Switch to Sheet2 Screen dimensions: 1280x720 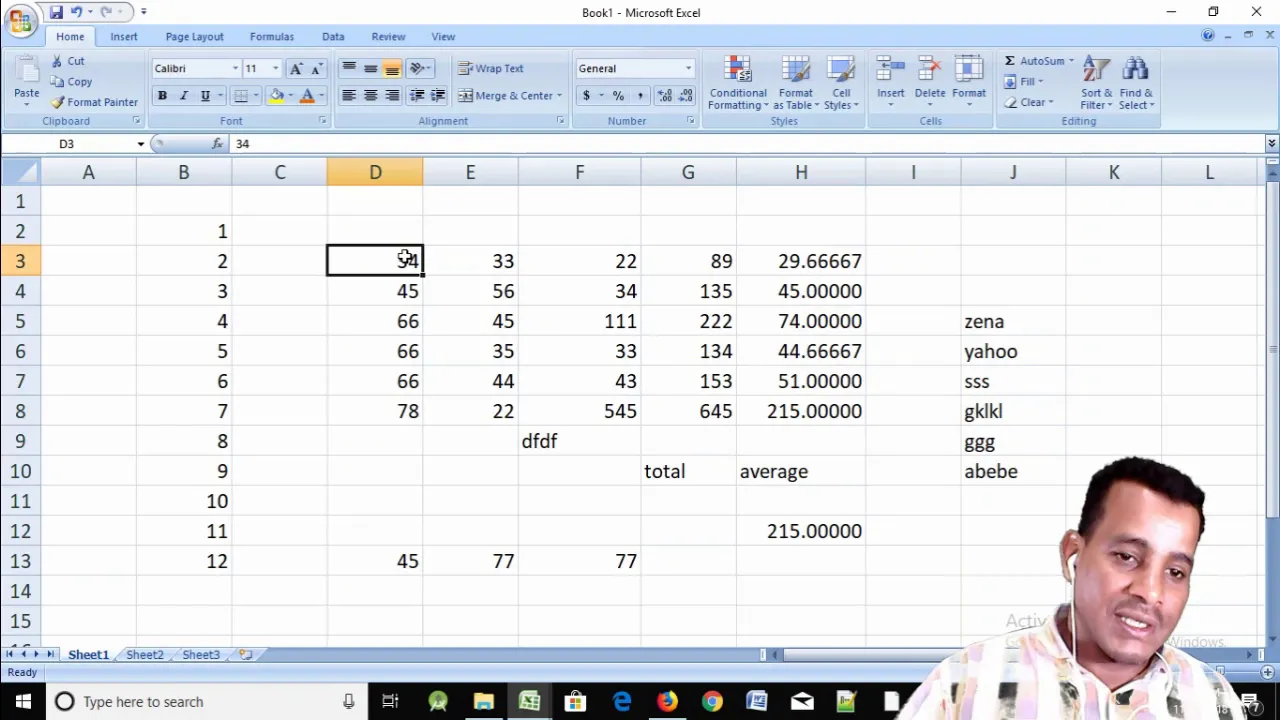[x=145, y=655]
